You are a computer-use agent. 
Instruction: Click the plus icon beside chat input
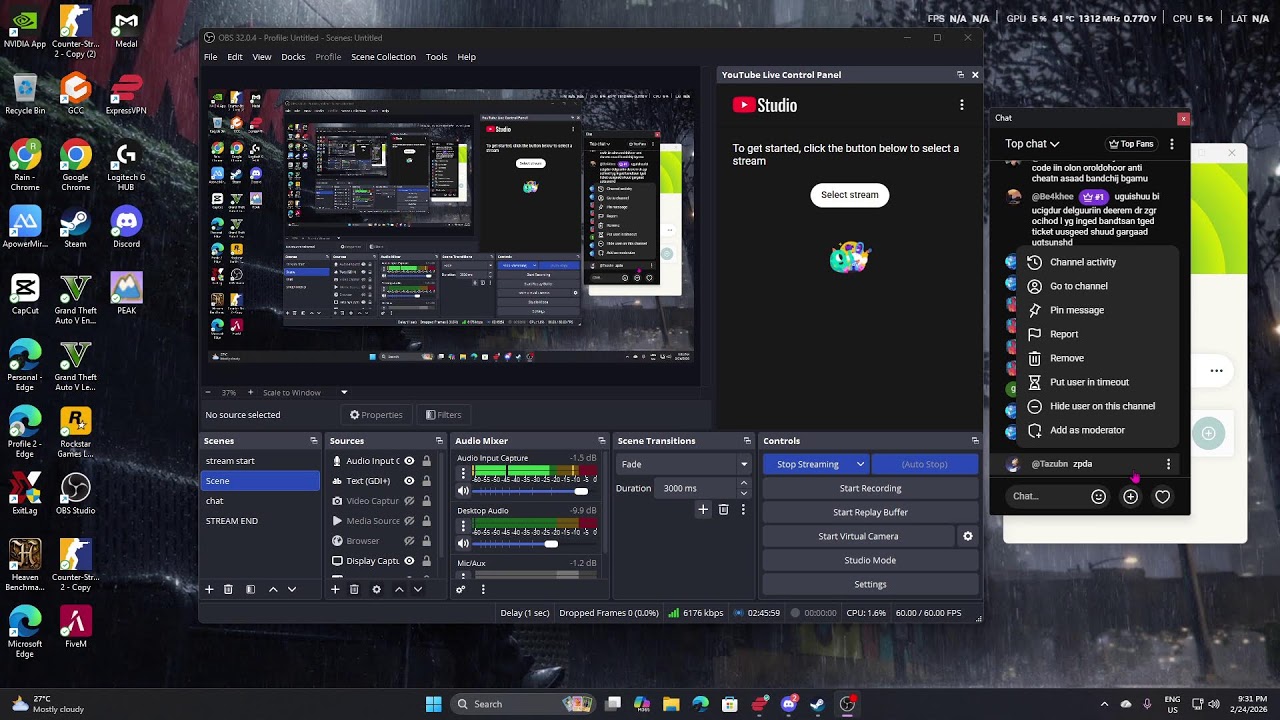click(x=1131, y=497)
